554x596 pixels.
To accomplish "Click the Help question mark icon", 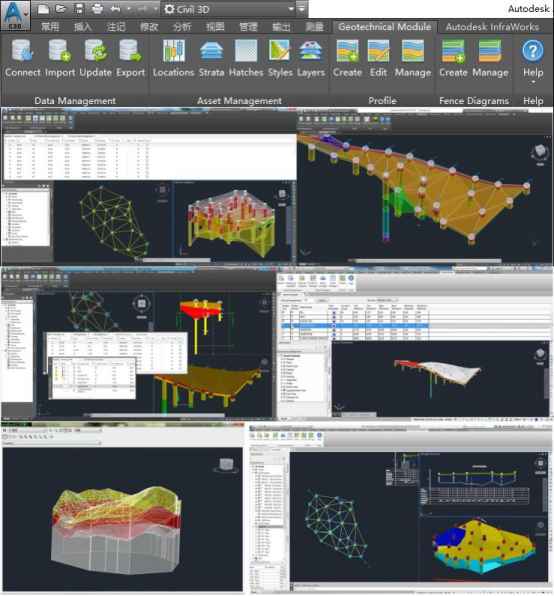I will [x=533, y=51].
